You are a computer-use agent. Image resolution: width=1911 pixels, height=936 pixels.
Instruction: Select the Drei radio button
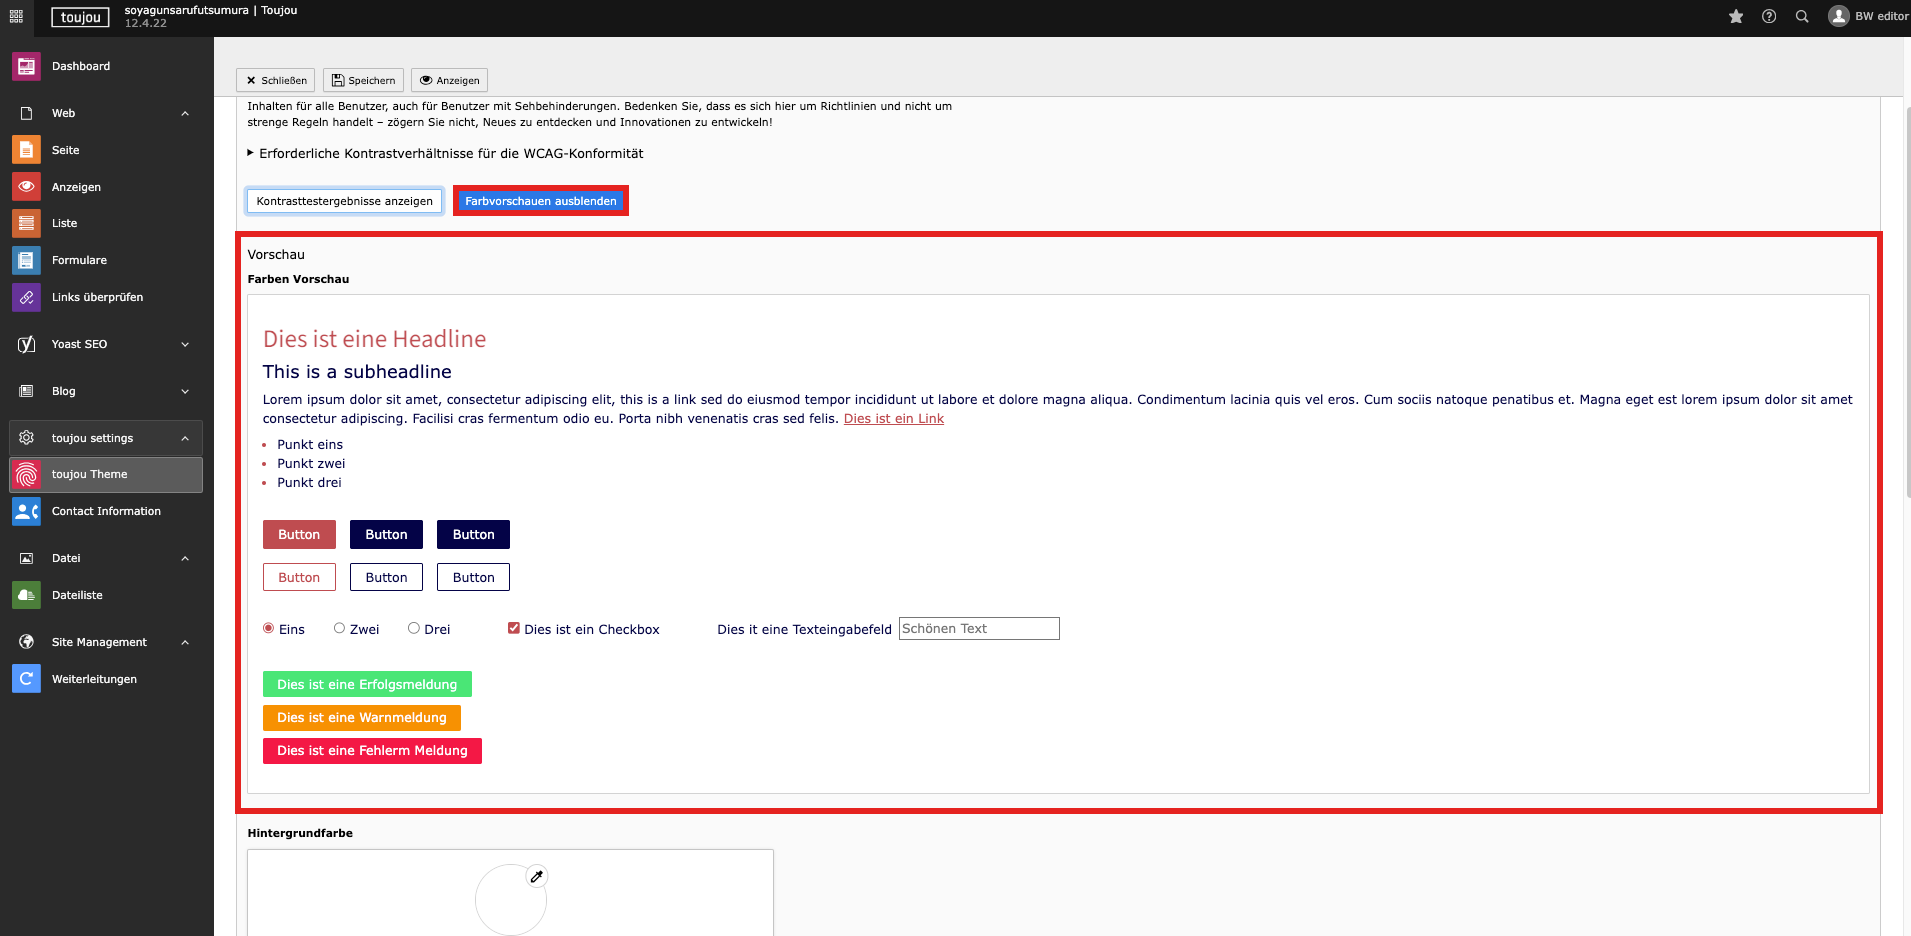[414, 628]
